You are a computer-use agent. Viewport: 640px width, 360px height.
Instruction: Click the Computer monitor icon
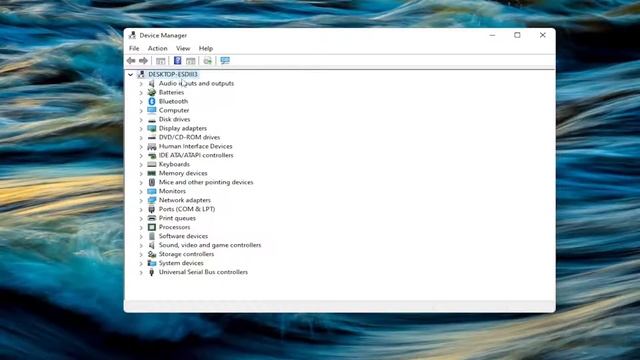[151, 110]
